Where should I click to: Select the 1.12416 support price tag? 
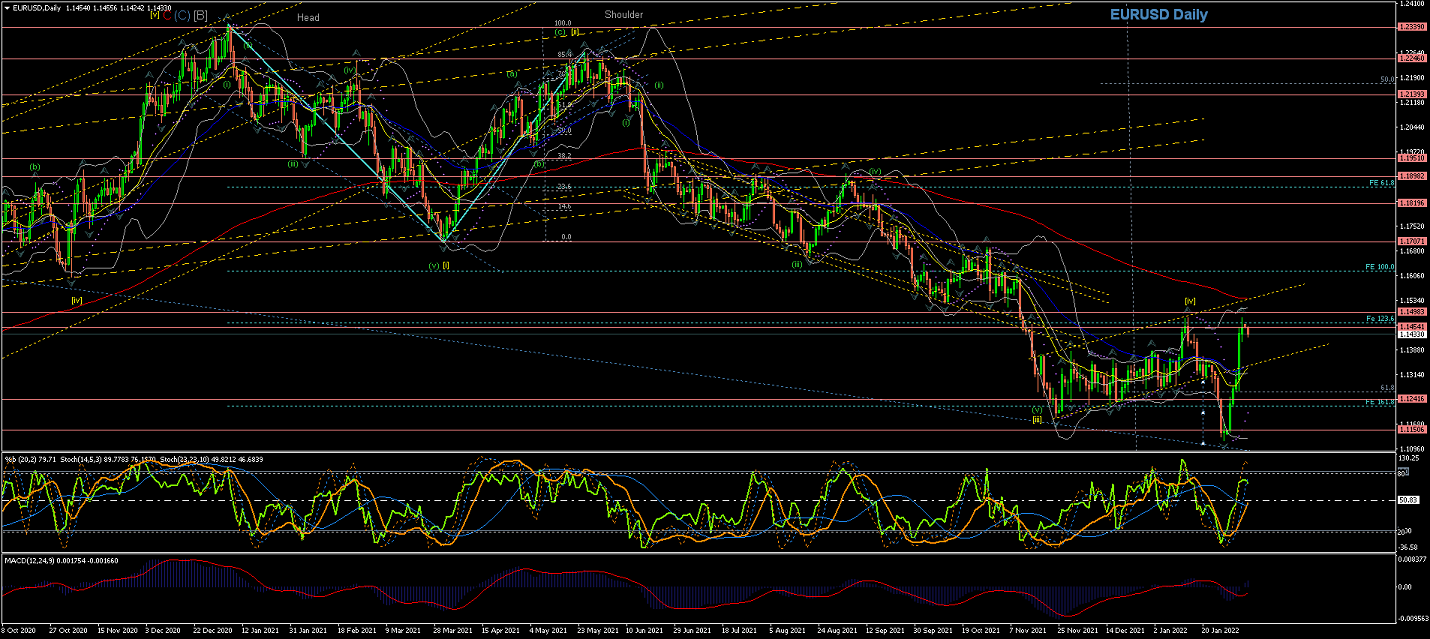tap(1411, 399)
